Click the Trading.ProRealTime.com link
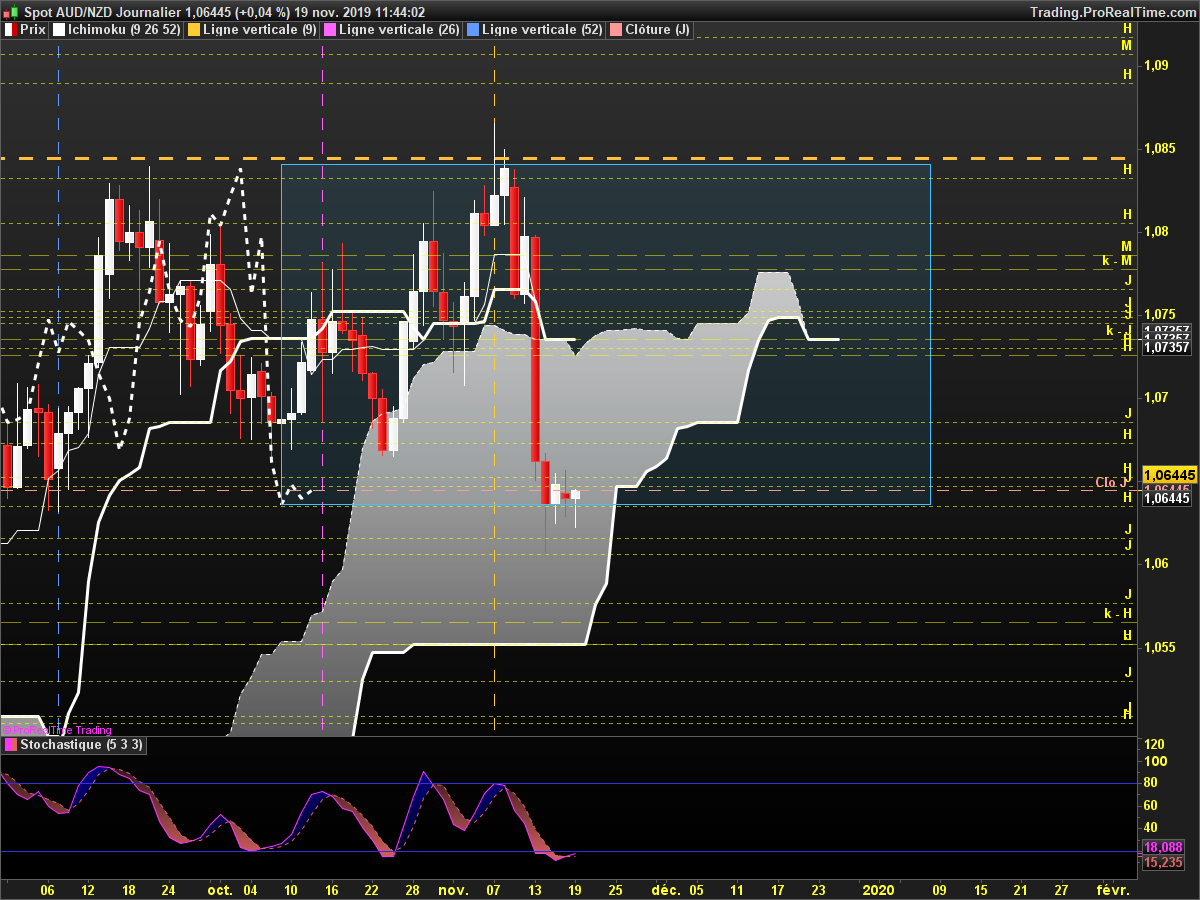1200x900 pixels. coord(1112,12)
